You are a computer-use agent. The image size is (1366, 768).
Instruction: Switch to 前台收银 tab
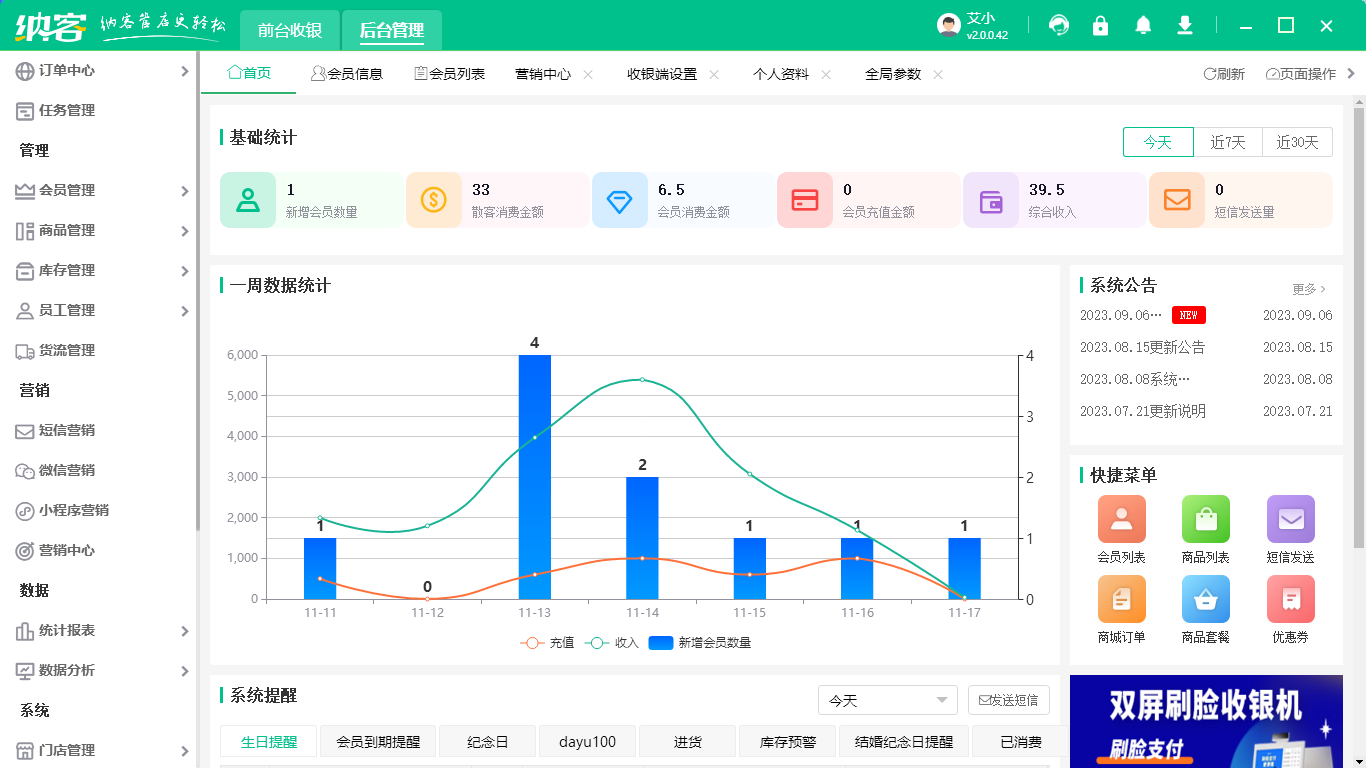(290, 31)
